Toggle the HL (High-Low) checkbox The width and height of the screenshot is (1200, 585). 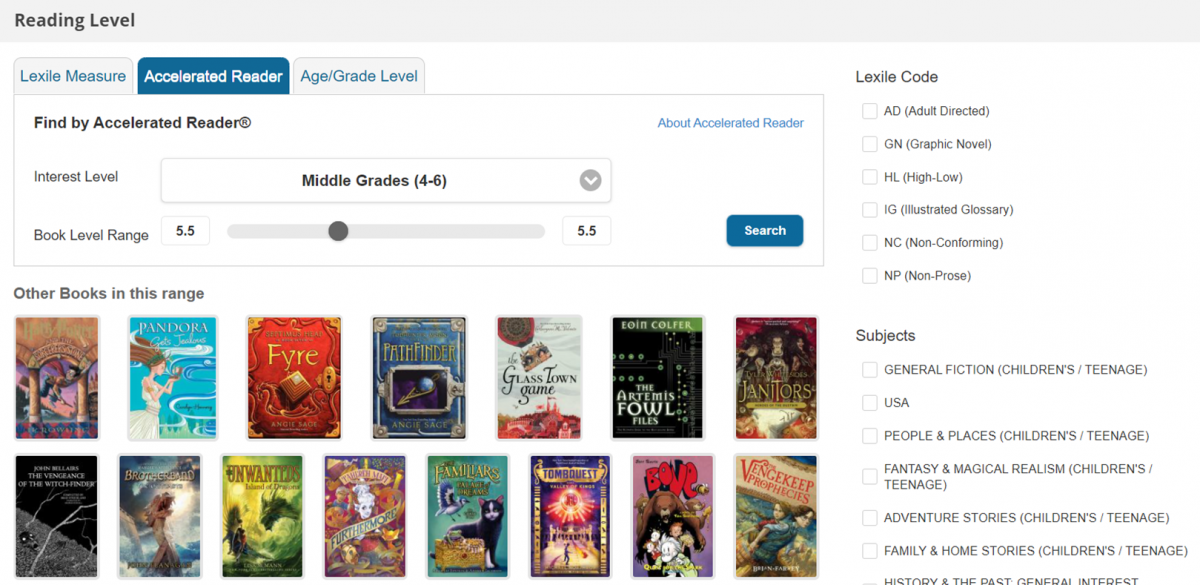coord(870,177)
